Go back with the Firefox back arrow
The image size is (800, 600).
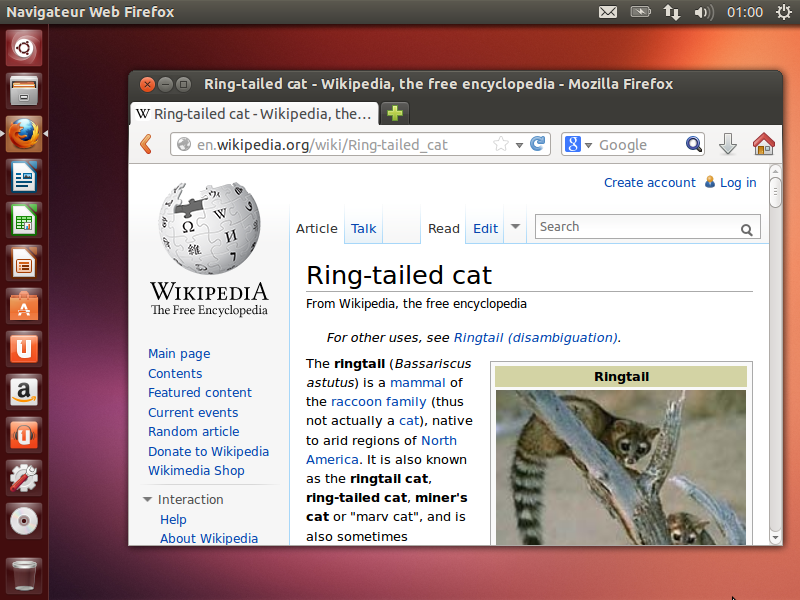pos(146,144)
